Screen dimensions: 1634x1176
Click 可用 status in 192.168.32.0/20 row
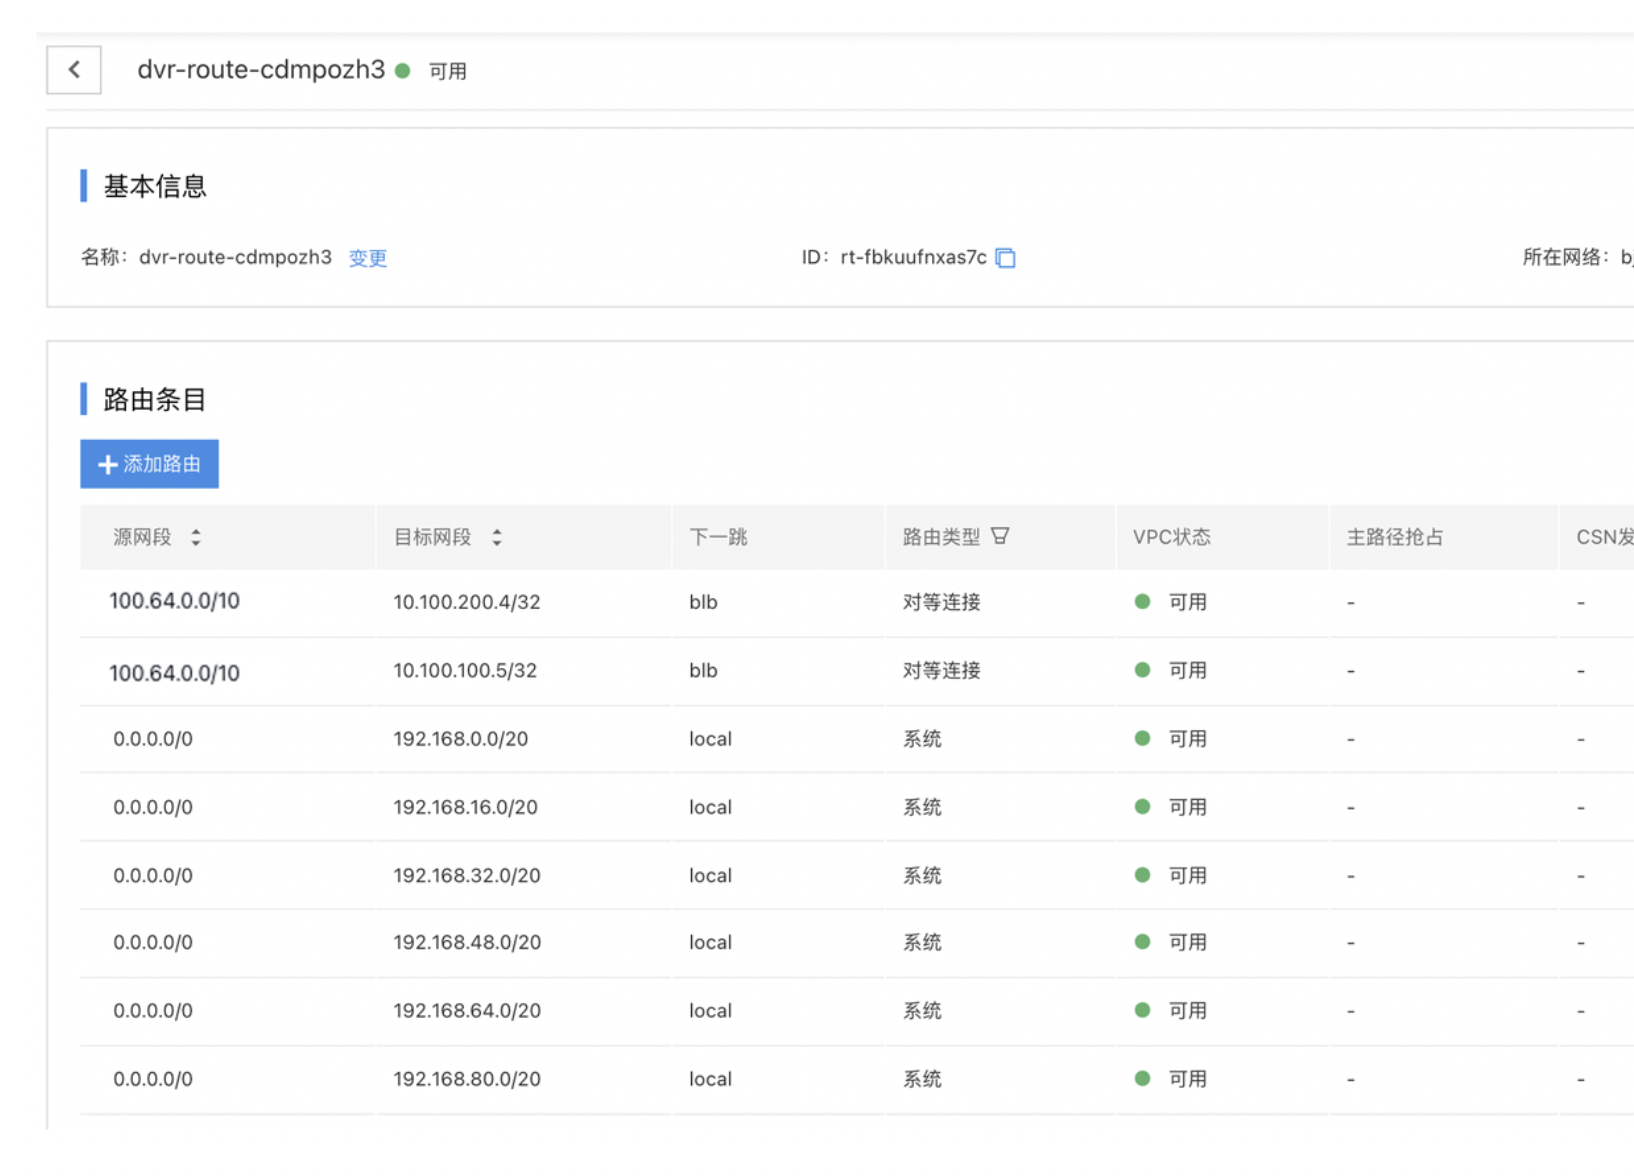coord(1187,875)
